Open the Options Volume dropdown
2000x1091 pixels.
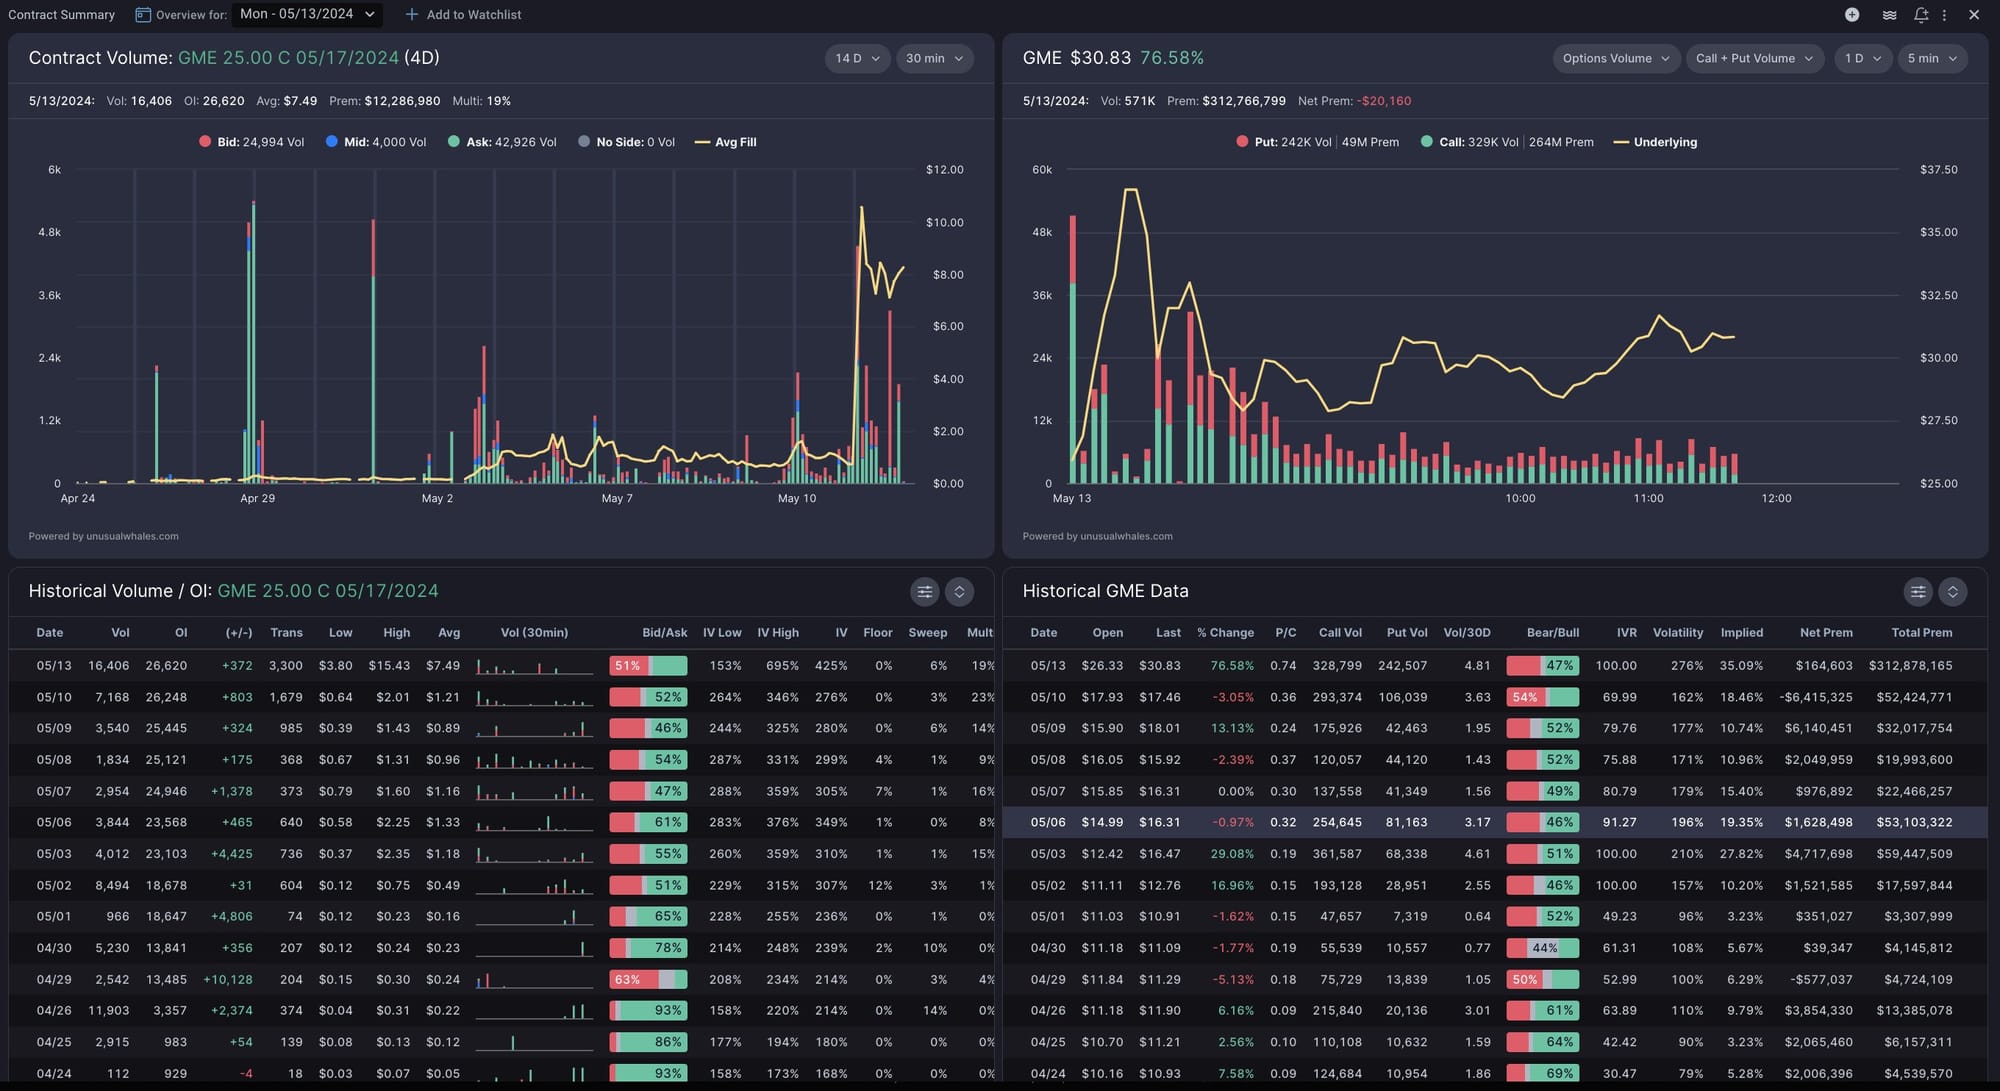[x=1615, y=58]
